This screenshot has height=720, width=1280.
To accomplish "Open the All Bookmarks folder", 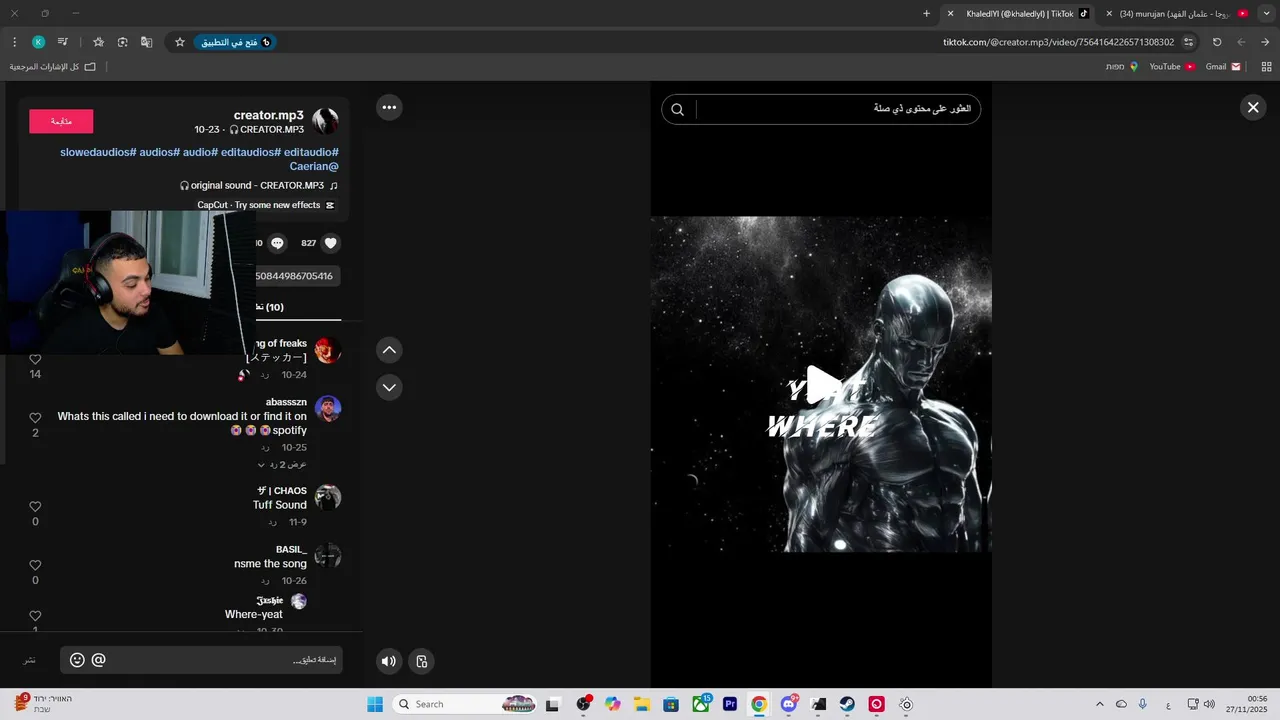I will tap(52, 66).
